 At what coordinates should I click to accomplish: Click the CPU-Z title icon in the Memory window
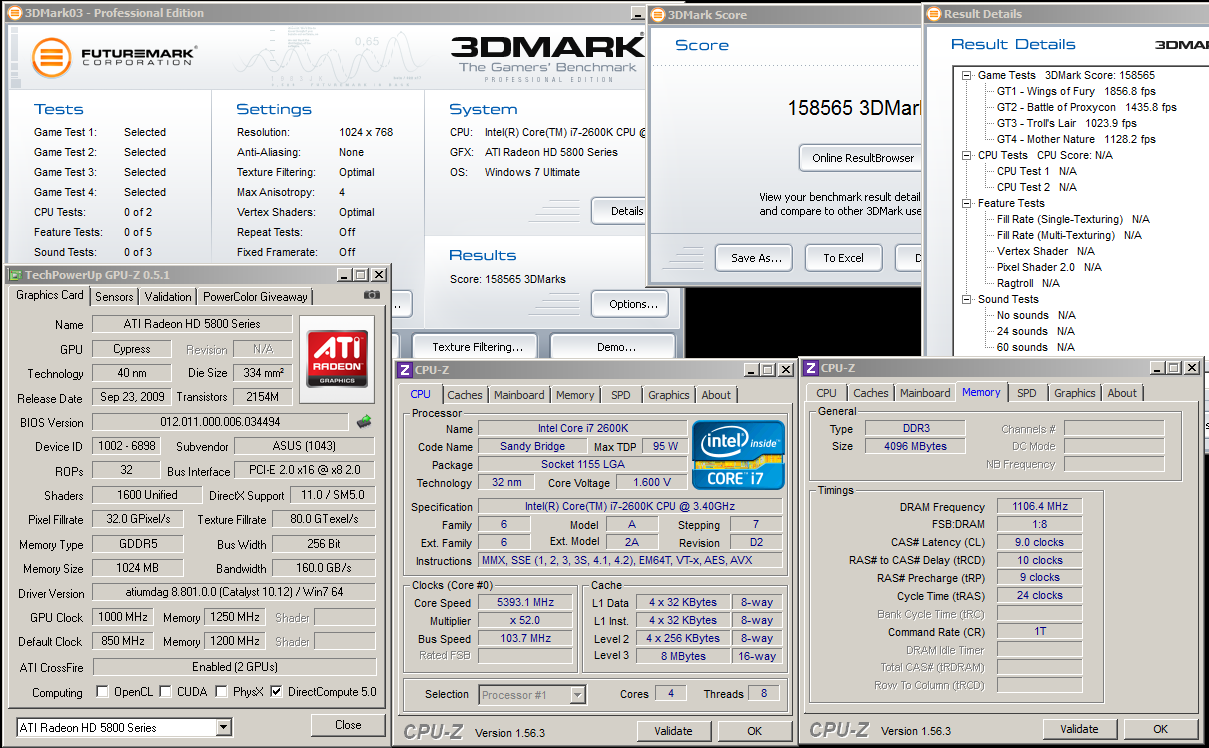coord(811,367)
